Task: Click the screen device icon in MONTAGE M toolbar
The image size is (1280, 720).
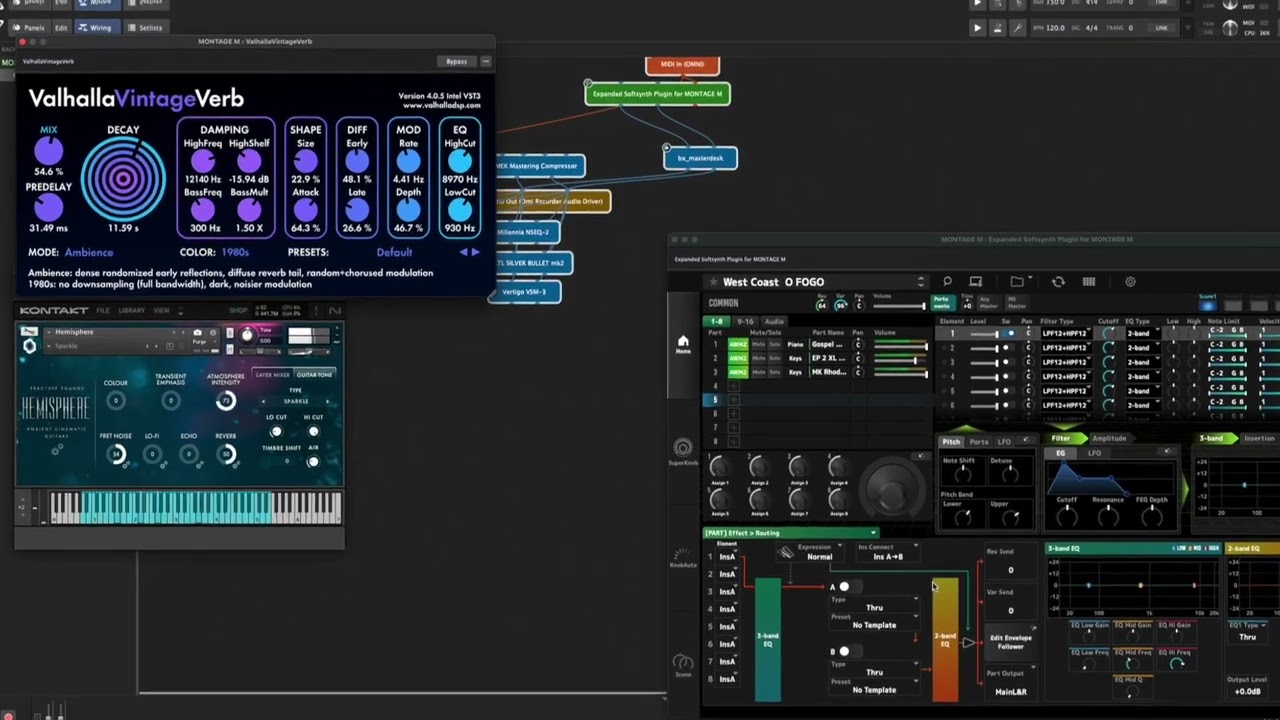Action: coord(976,282)
